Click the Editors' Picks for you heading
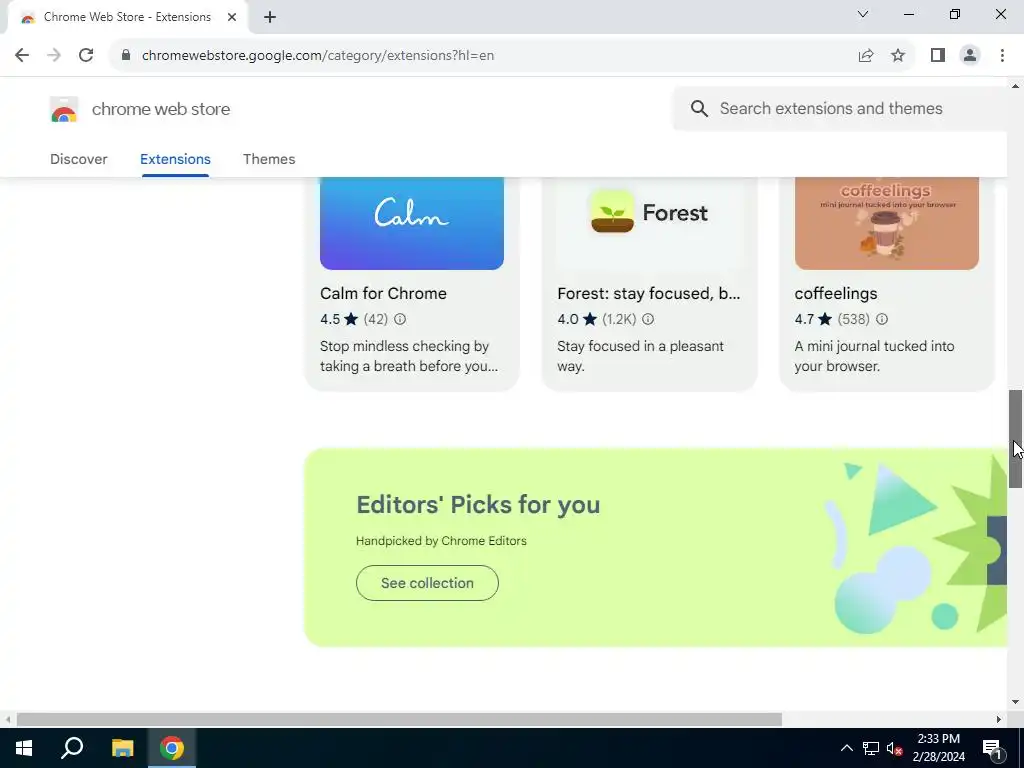This screenshot has width=1024, height=768. pos(478,505)
